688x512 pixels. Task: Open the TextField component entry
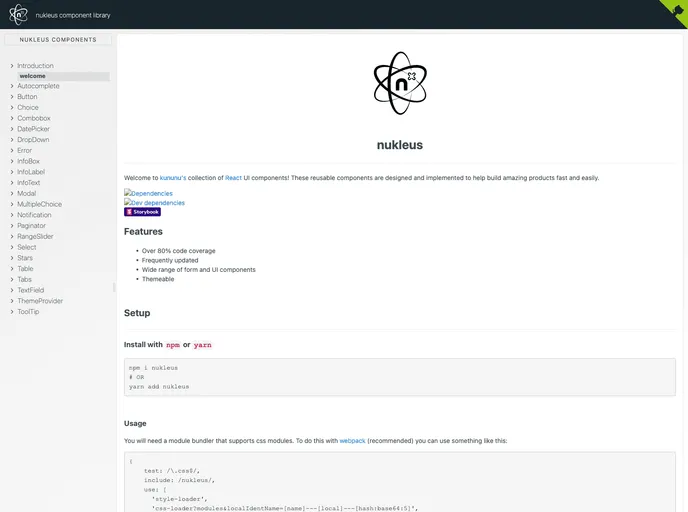tap(31, 290)
